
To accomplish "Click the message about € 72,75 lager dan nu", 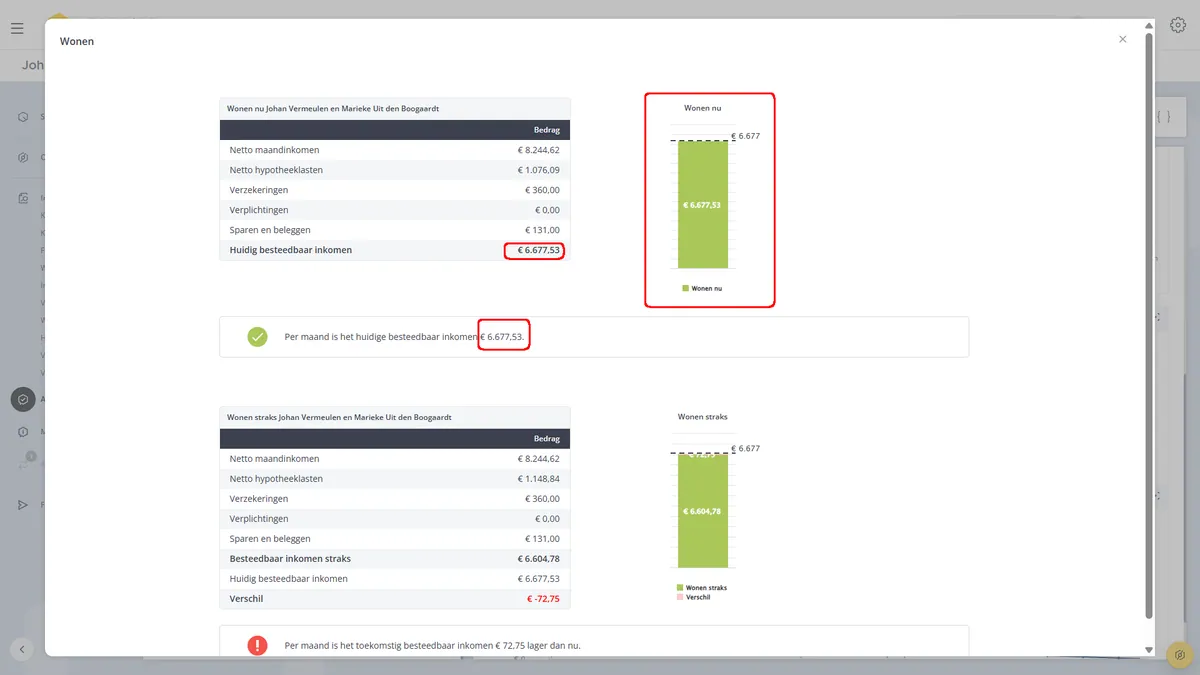I will coord(432,645).
